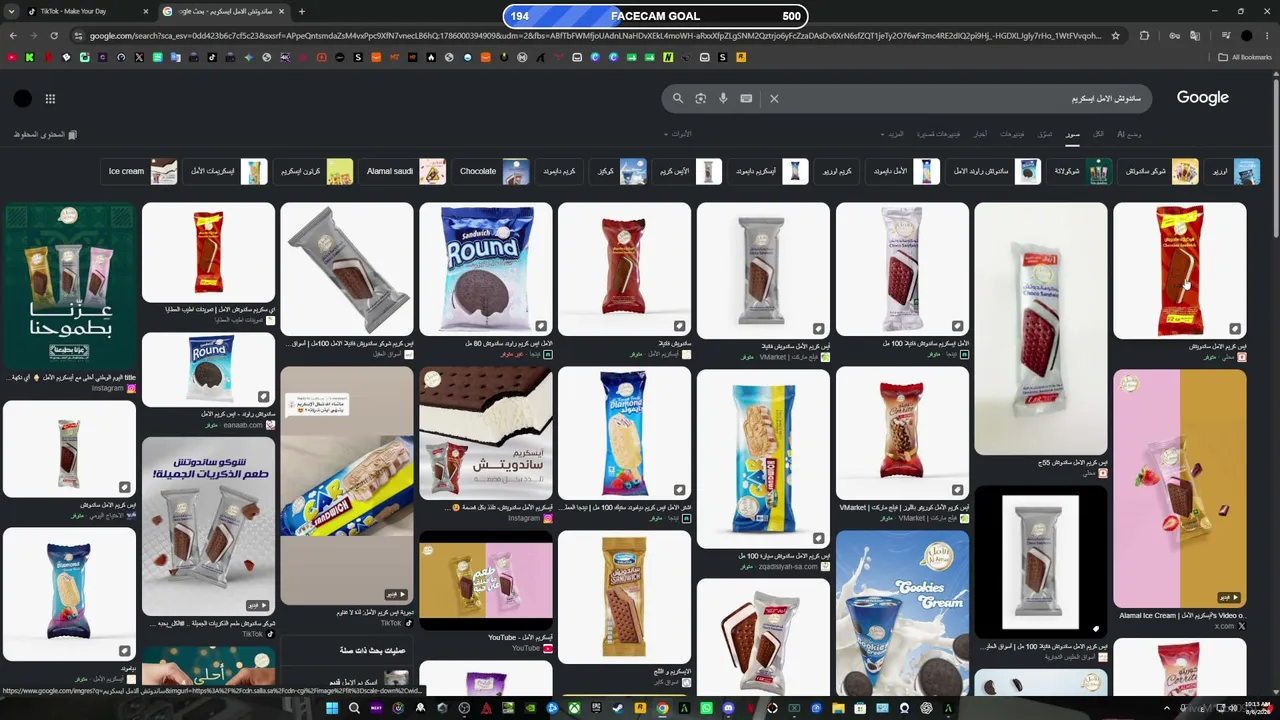Open the Windows Start menu
Screen dimensions: 1280x720
(x=332, y=708)
